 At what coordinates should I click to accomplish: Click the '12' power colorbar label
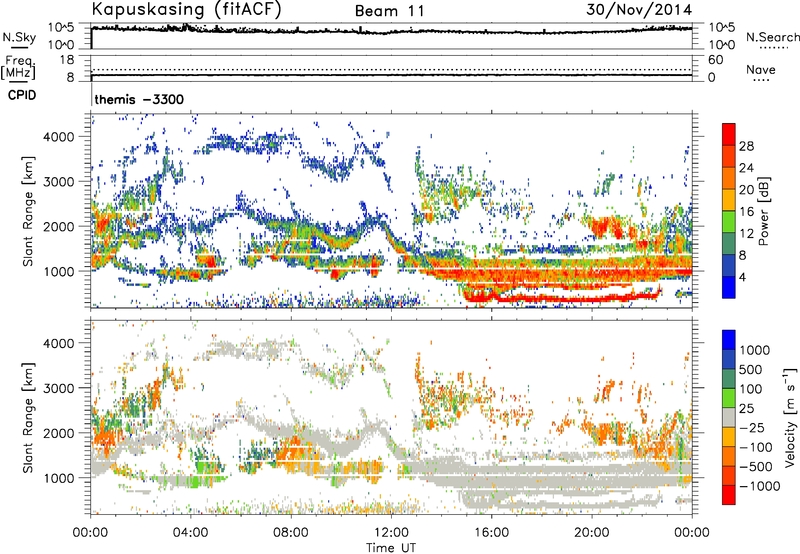746,234
